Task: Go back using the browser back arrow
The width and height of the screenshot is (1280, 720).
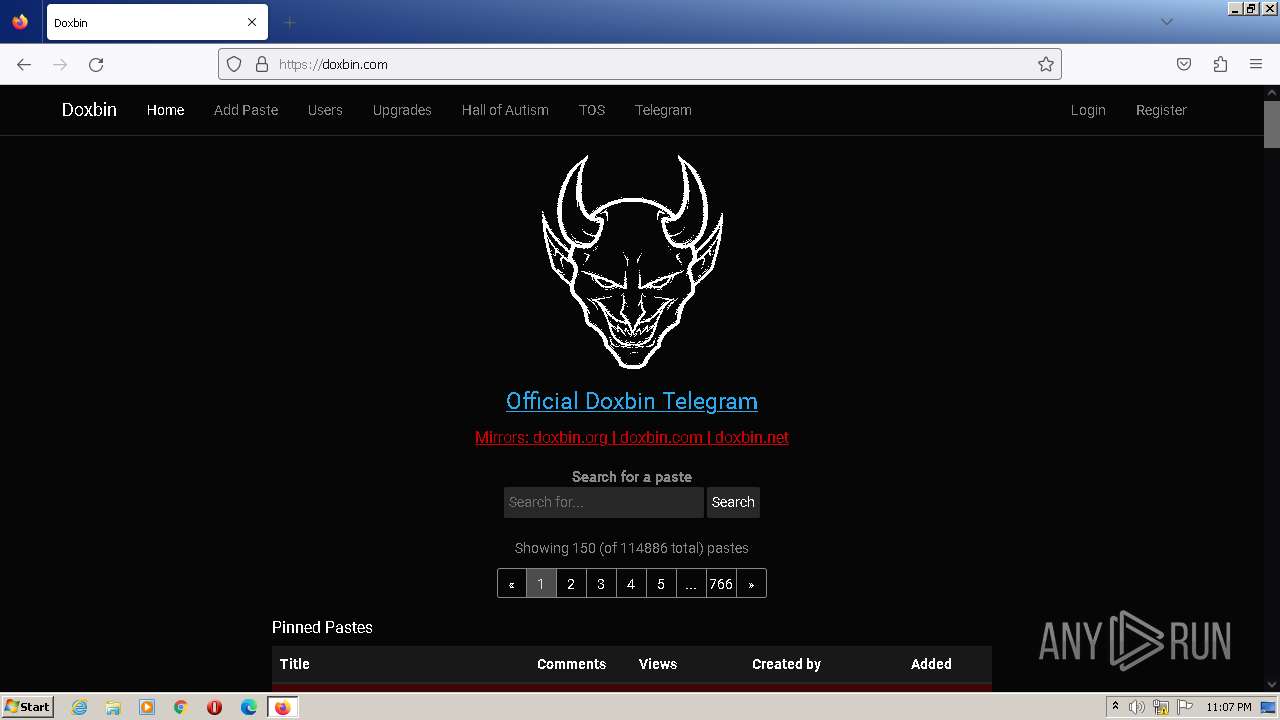Action: [x=24, y=64]
